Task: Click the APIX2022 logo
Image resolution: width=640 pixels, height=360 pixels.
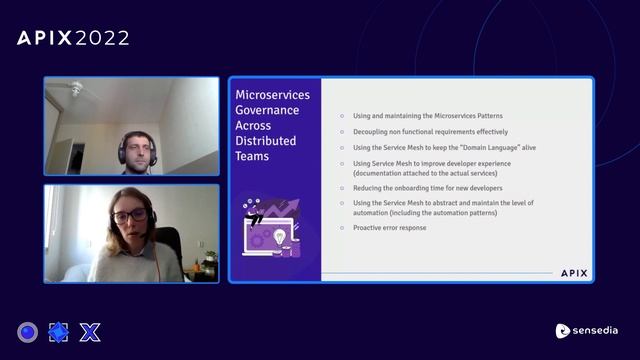Action: (x=73, y=38)
